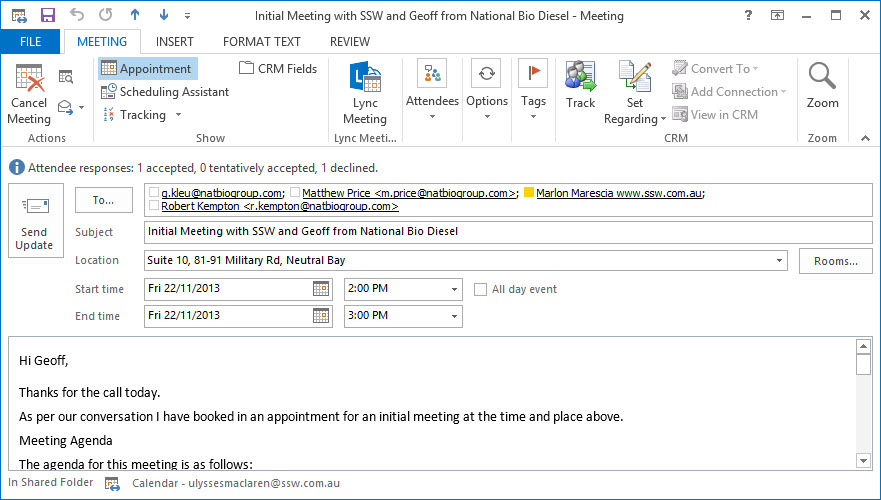Open the Scheduling Assistant view
The width and height of the screenshot is (881, 500).
coord(165,92)
